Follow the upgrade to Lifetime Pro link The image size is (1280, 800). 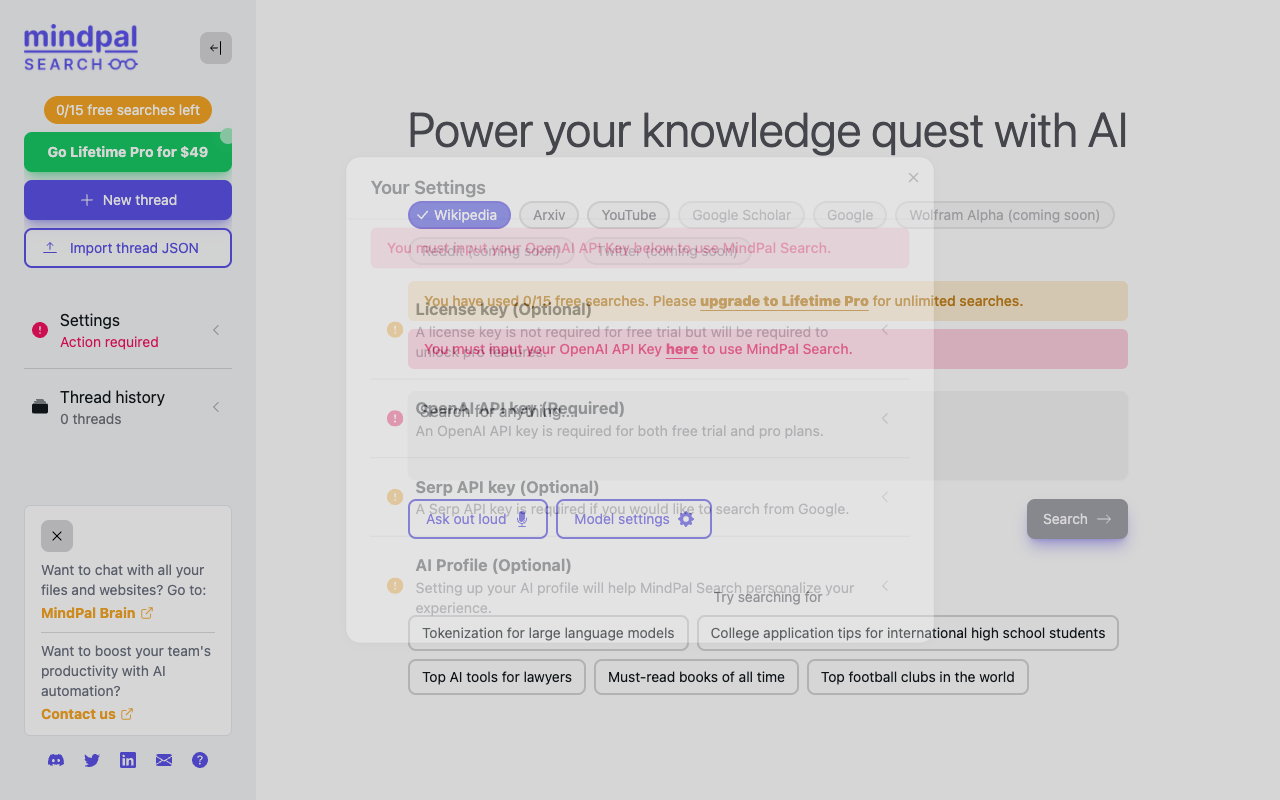pyautogui.click(x=784, y=301)
